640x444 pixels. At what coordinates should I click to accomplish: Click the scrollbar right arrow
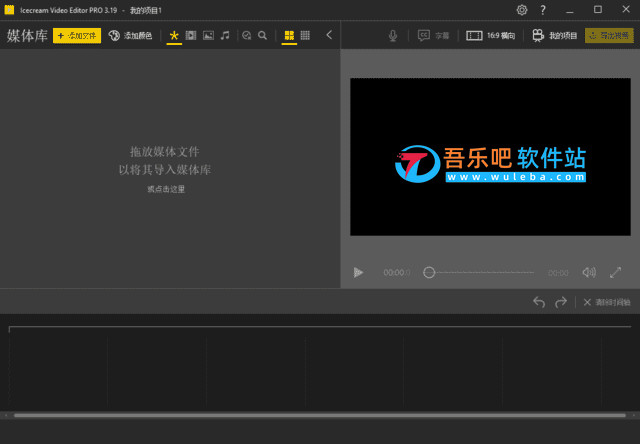coord(633,415)
